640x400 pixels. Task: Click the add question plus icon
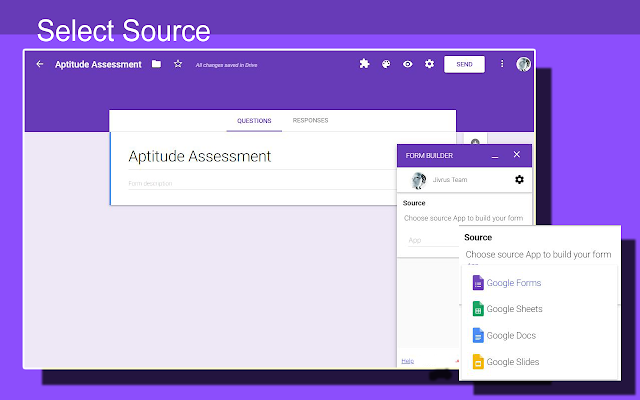point(475,141)
